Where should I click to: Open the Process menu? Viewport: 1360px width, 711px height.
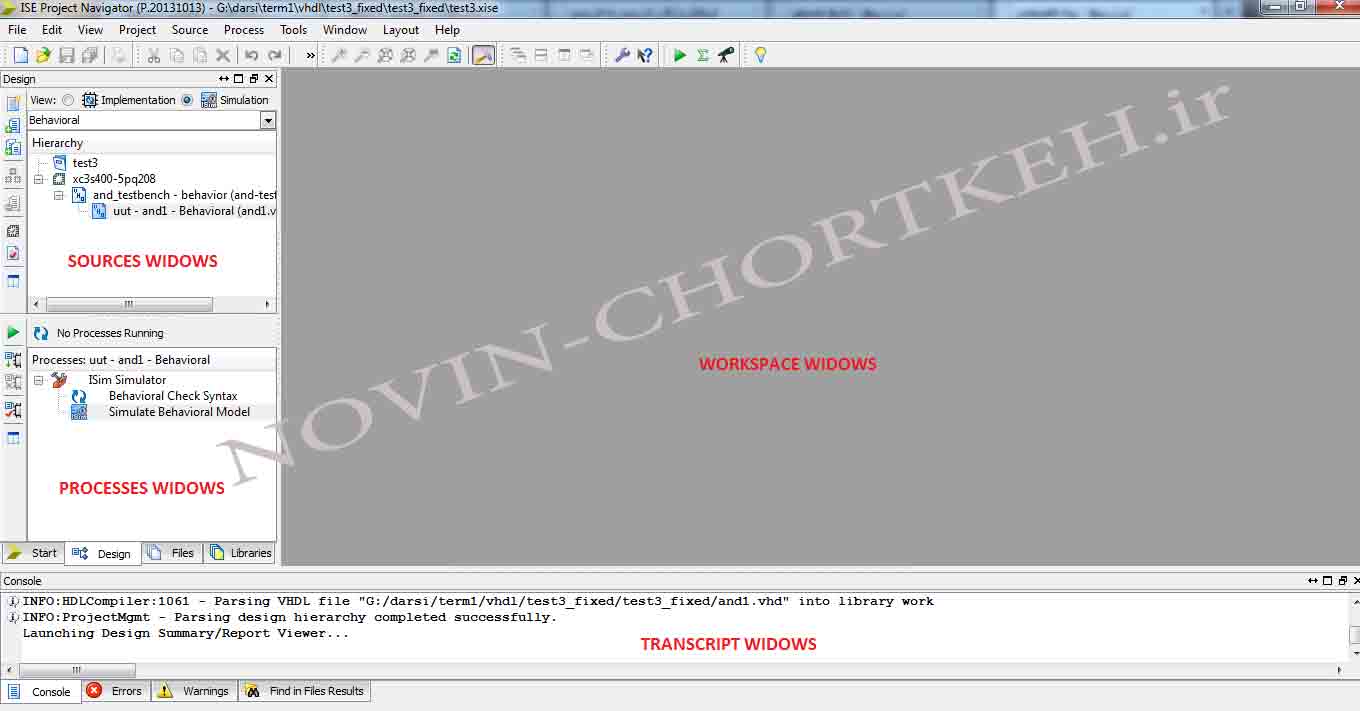click(x=243, y=30)
